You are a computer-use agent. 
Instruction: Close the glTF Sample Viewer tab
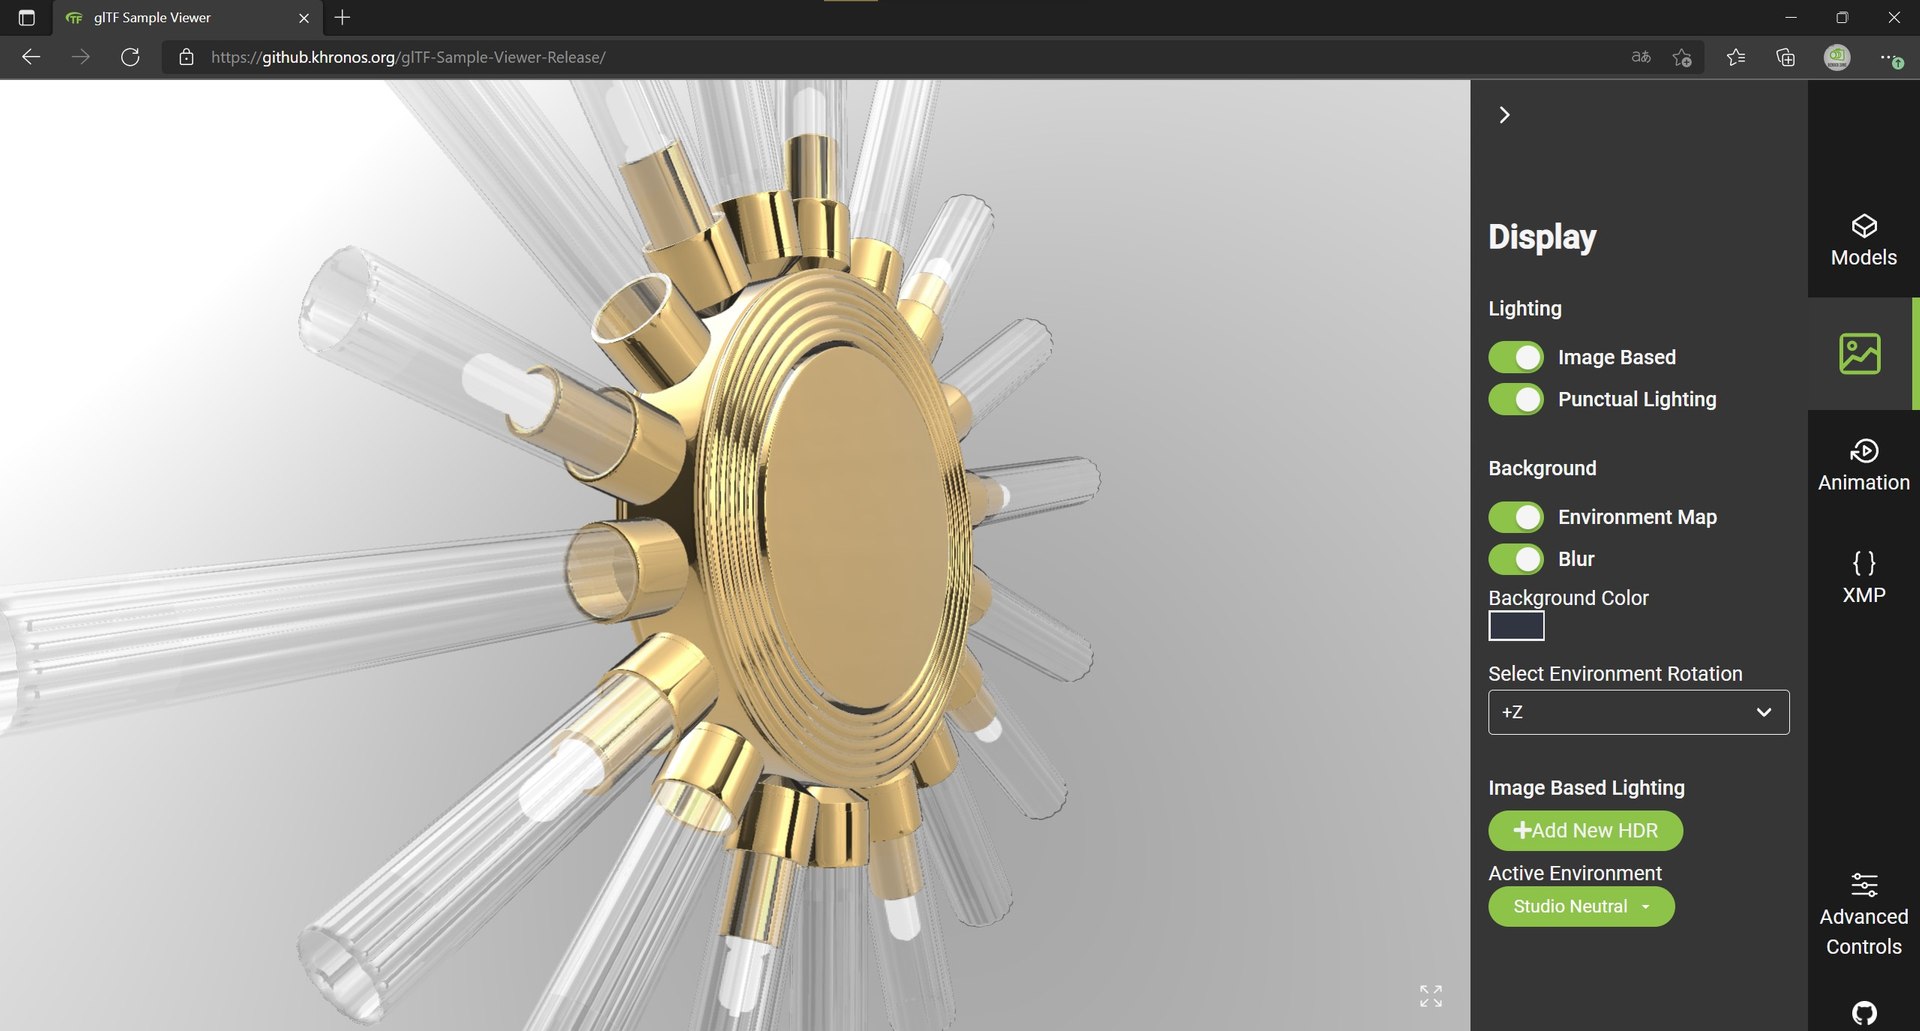click(304, 18)
